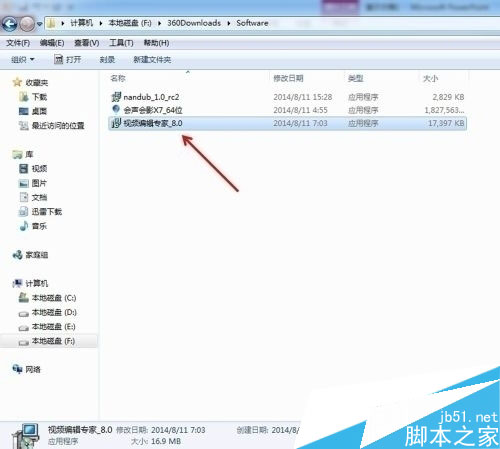500x449 pixels.
Task: Click the large application icon in details pane
Action: 26,436
